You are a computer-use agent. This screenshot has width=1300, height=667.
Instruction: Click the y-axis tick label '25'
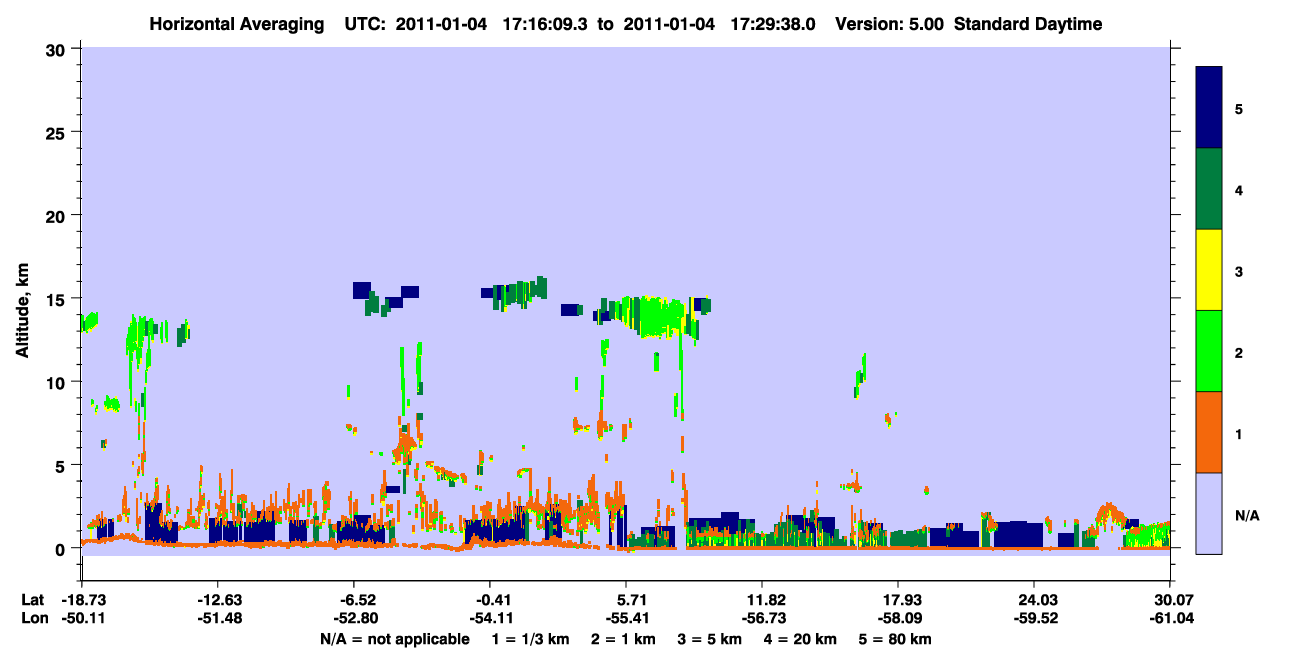pos(58,133)
